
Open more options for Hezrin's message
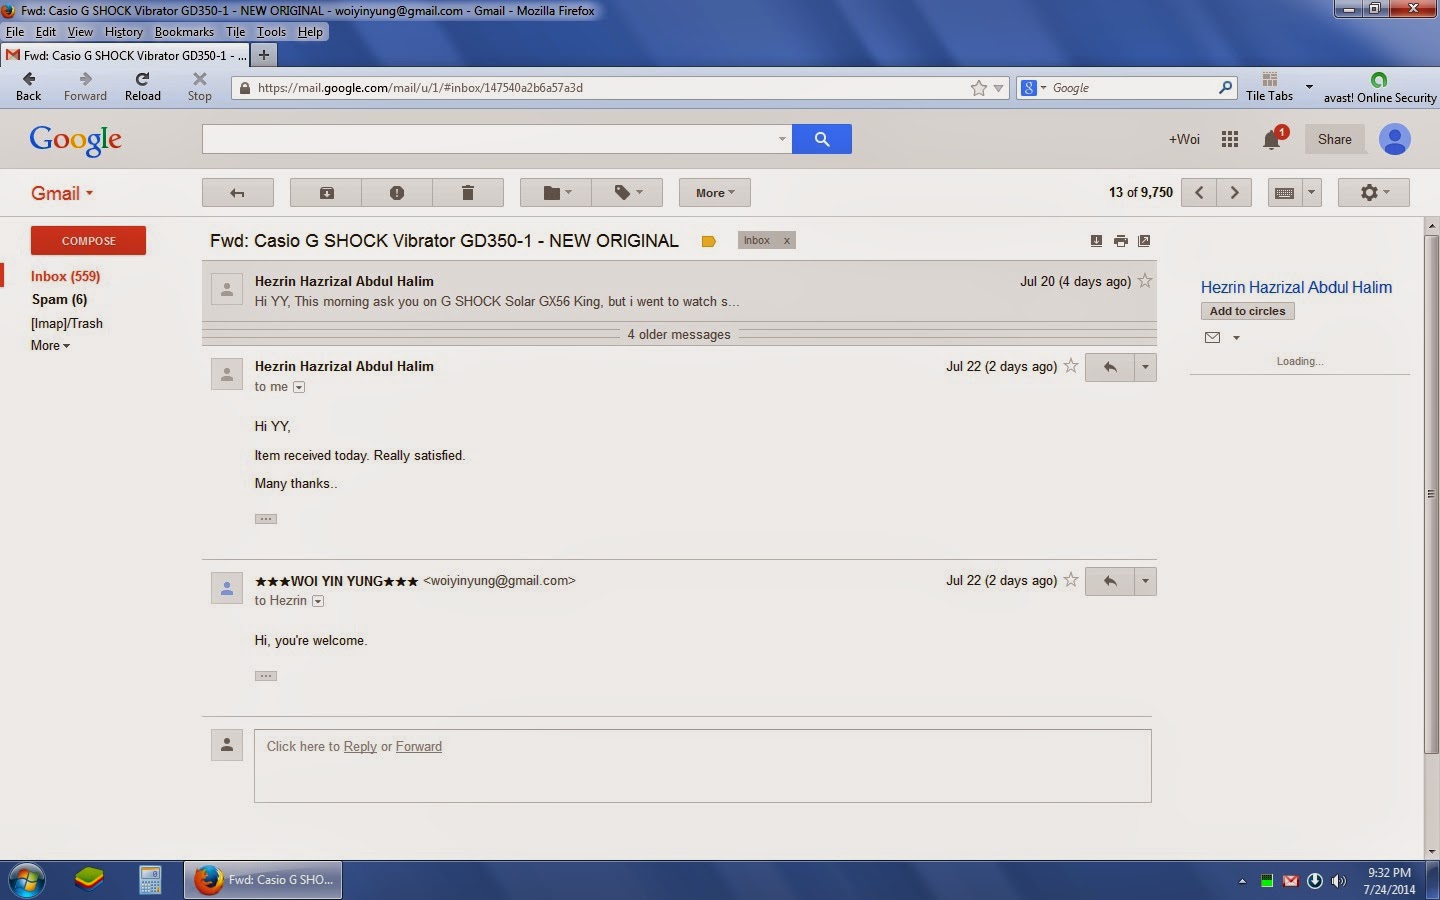1145,367
